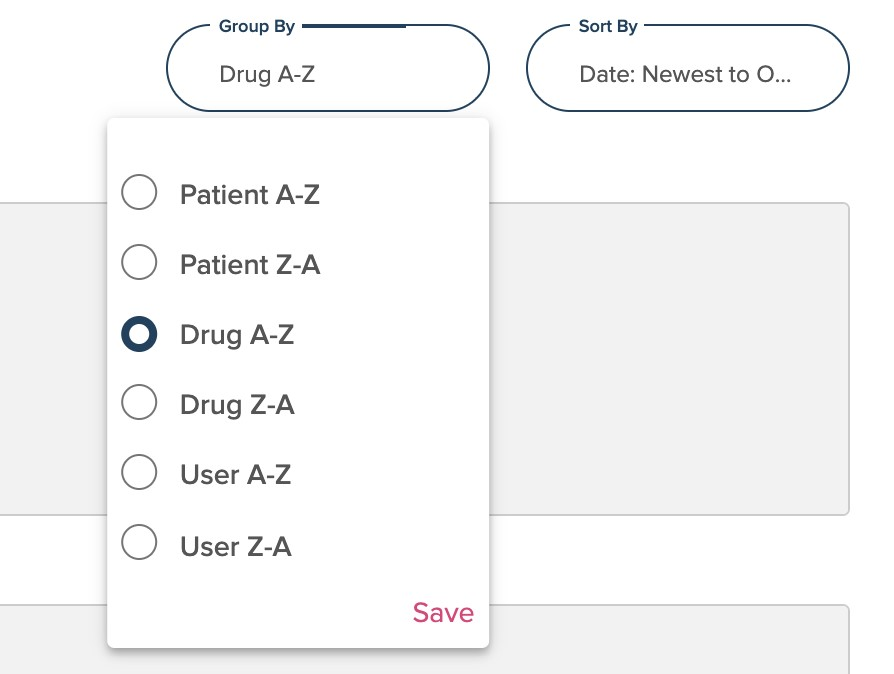This screenshot has width=894, height=674.
Task: Toggle the User Z-A radio button
Action: (x=139, y=545)
